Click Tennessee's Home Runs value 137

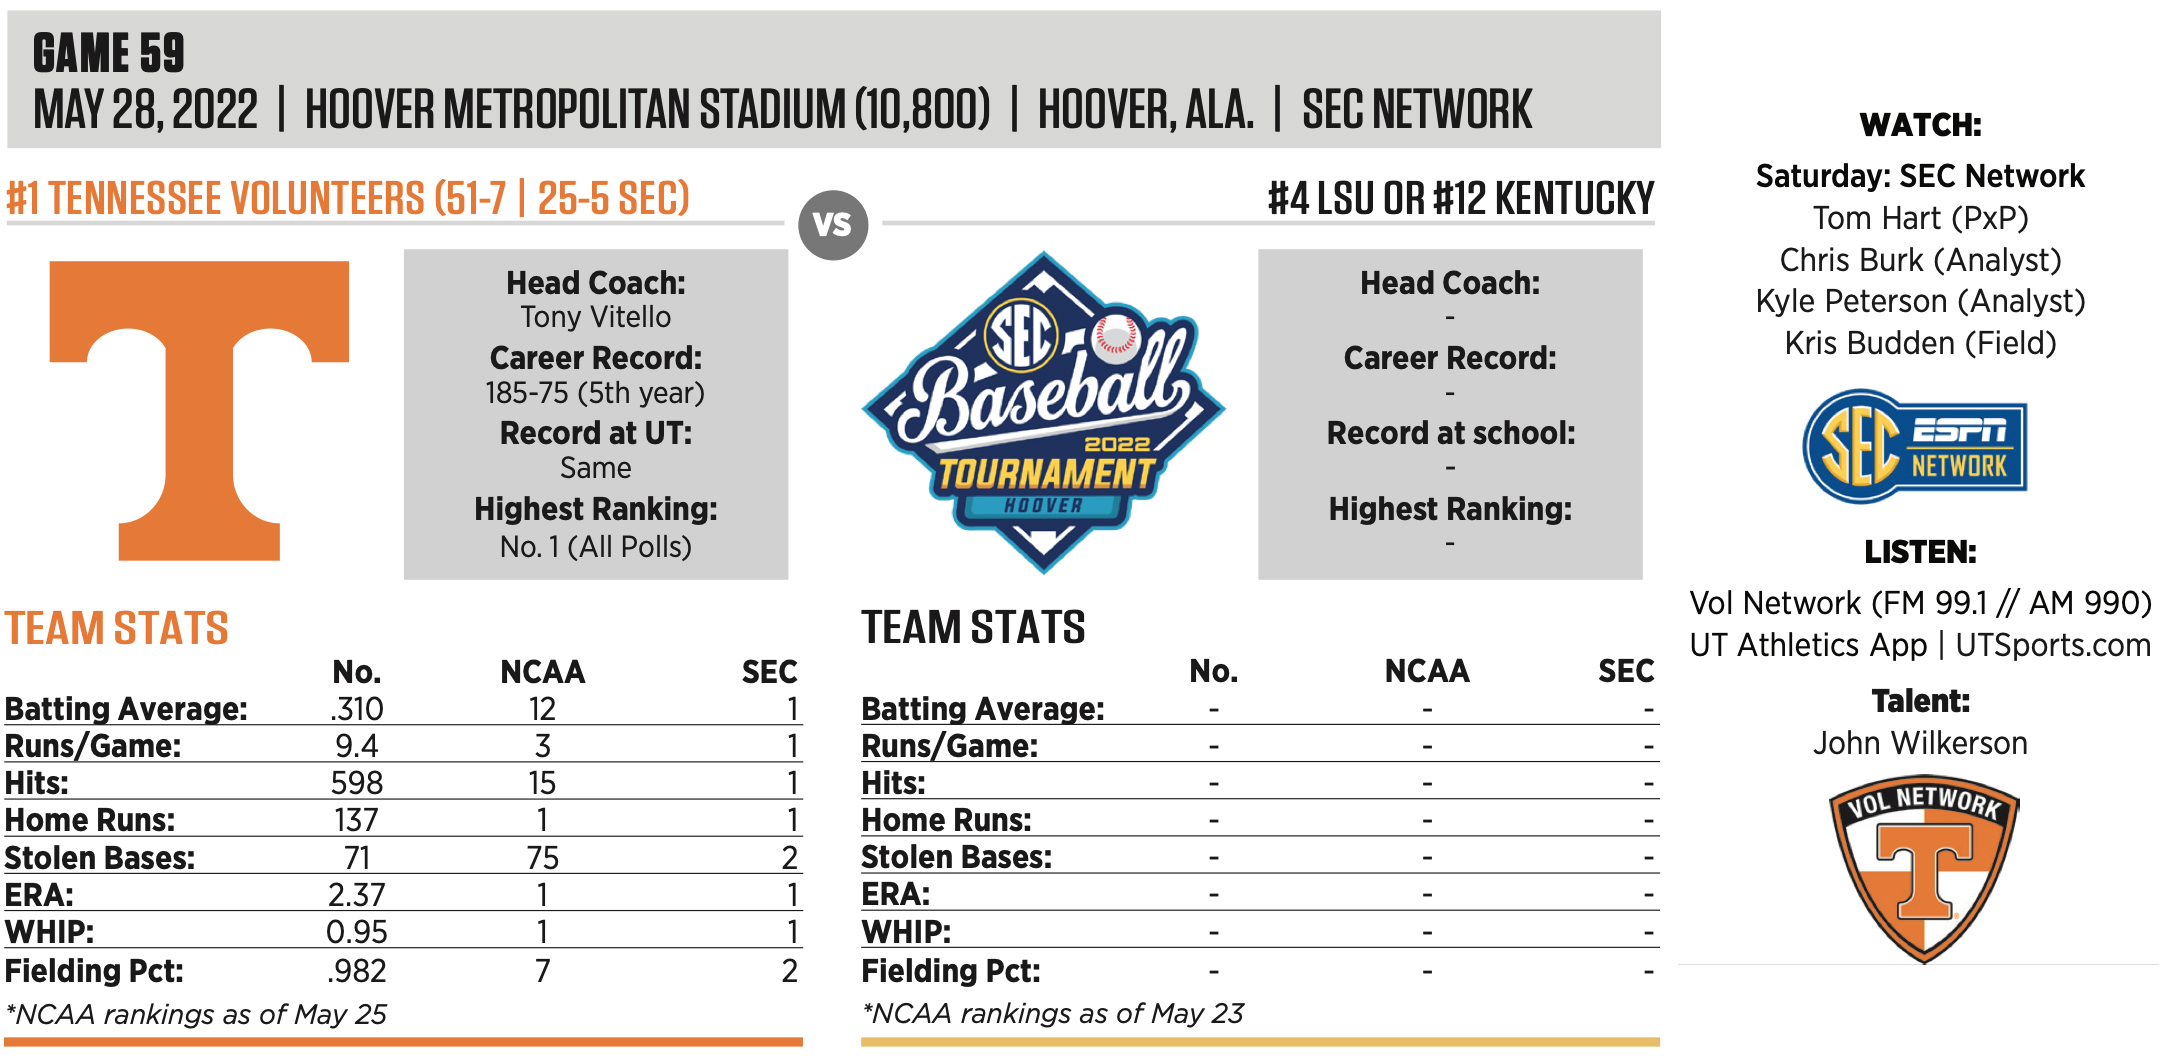point(356,820)
